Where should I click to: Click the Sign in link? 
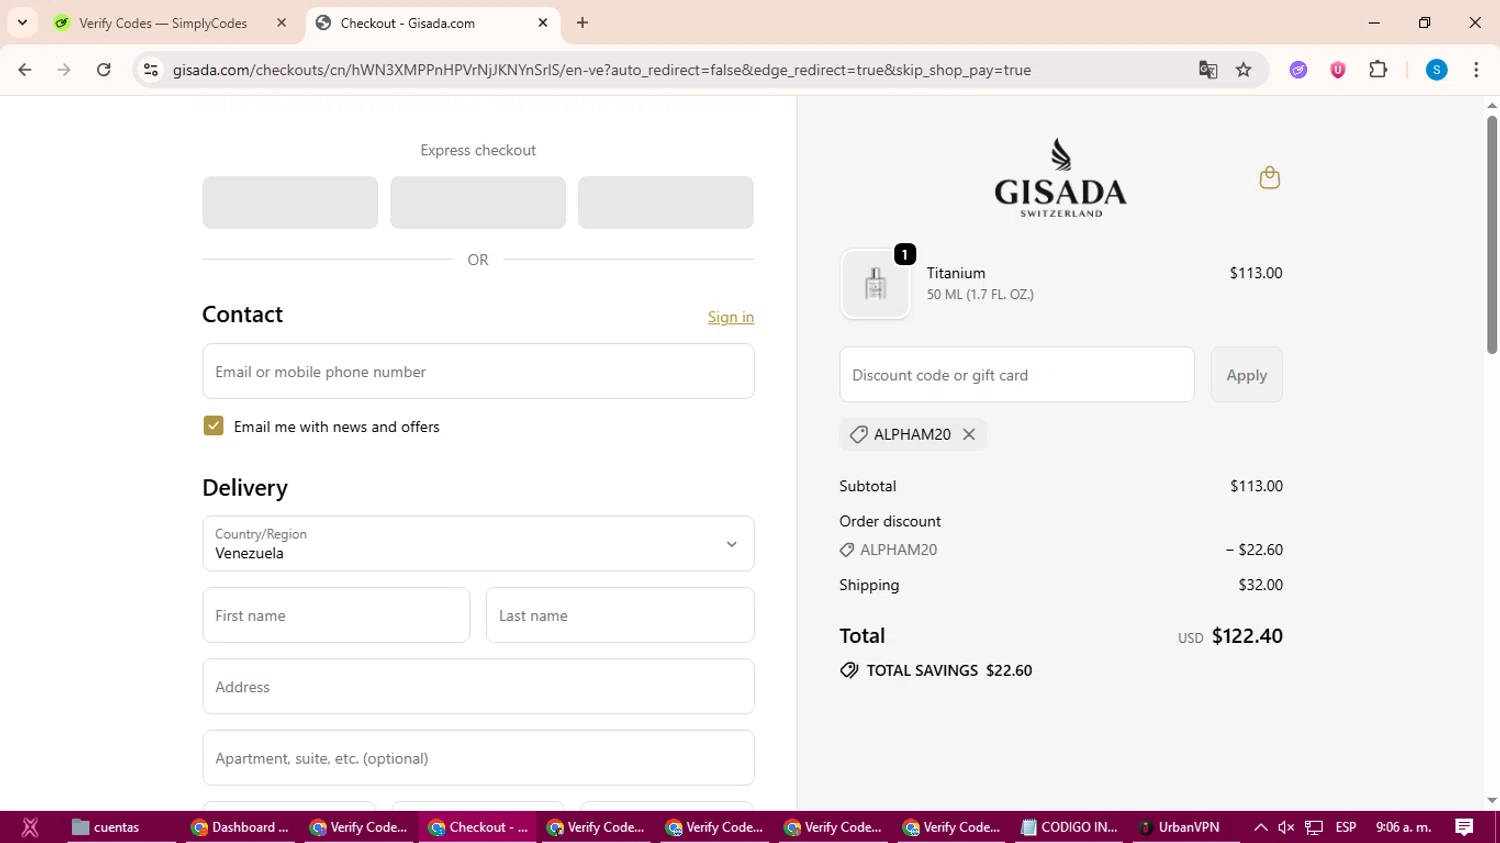click(731, 317)
